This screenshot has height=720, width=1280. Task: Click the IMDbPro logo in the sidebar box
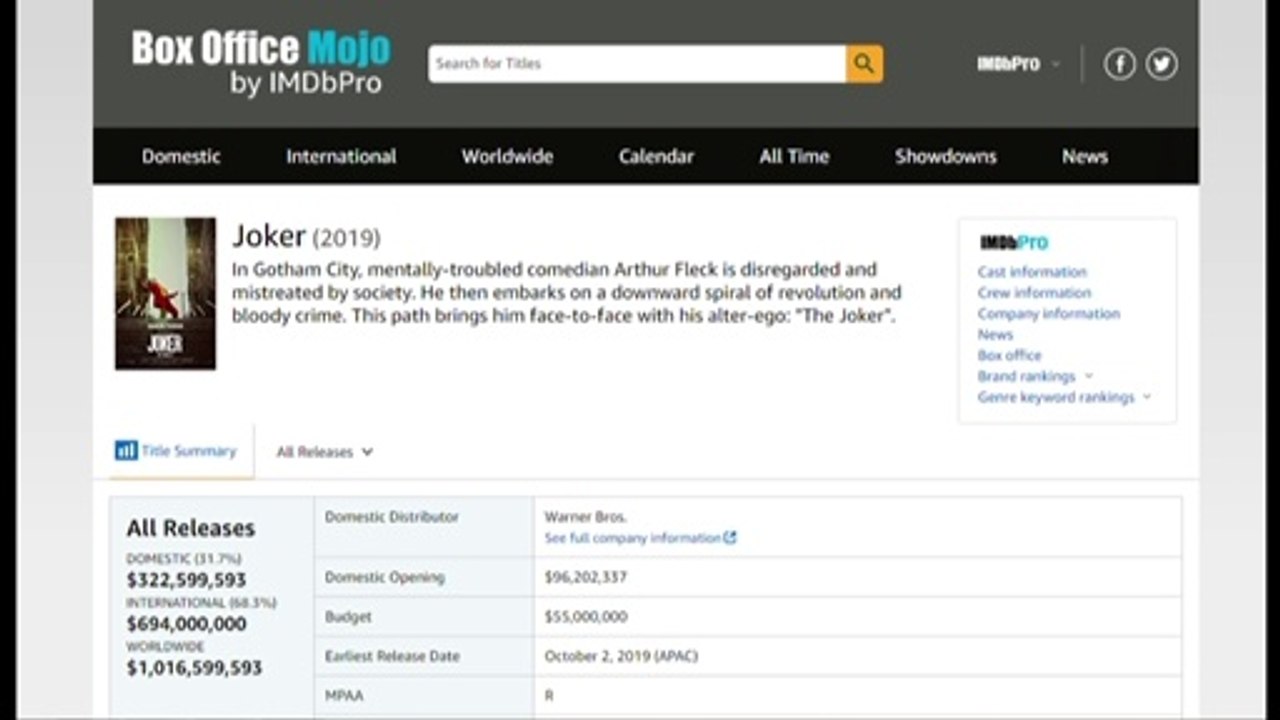click(x=1014, y=242)
